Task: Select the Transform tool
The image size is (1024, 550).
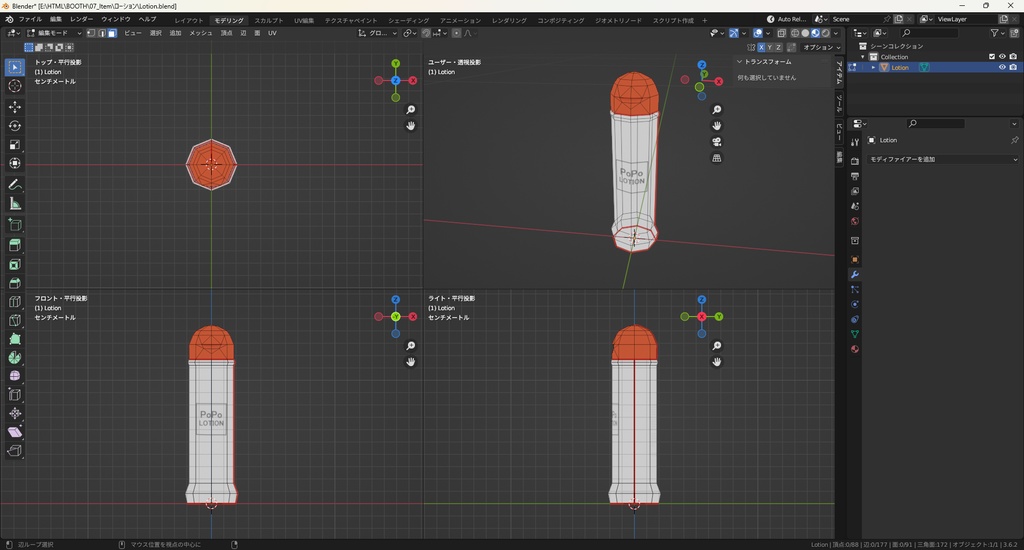Action: (15, 163)
